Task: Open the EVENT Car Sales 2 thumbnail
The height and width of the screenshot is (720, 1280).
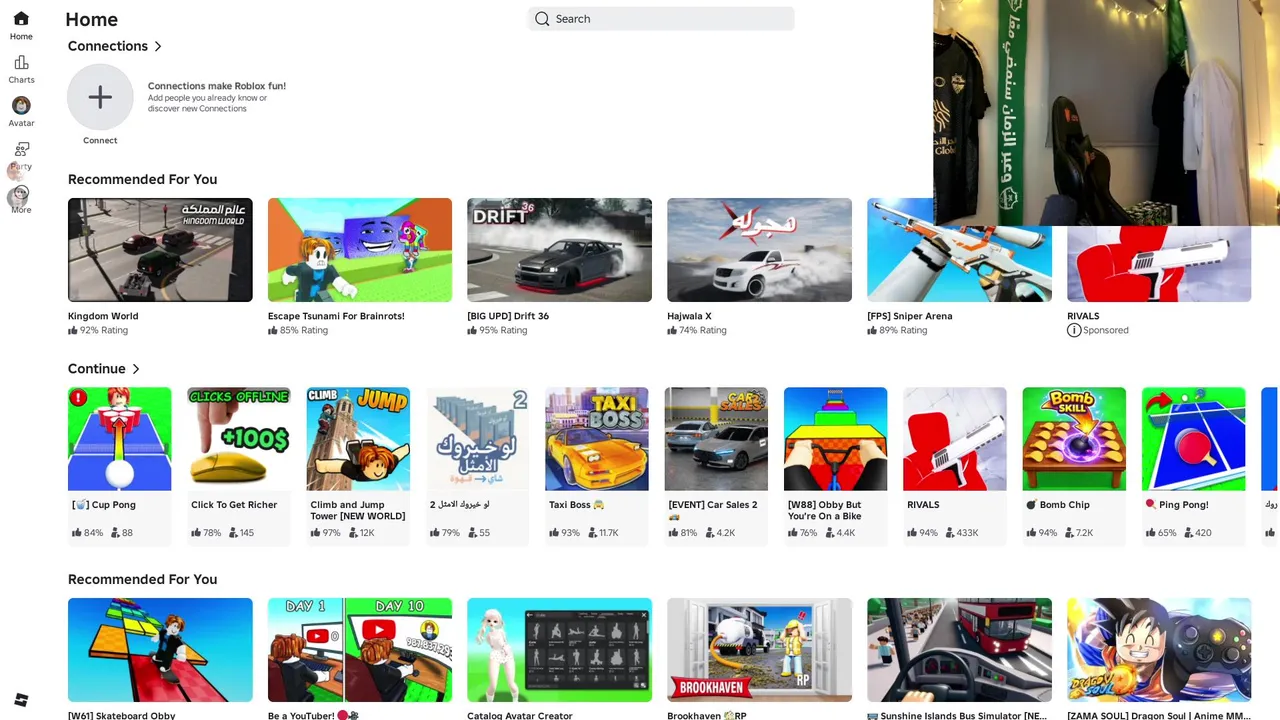Action: click(x=716, y=439)
